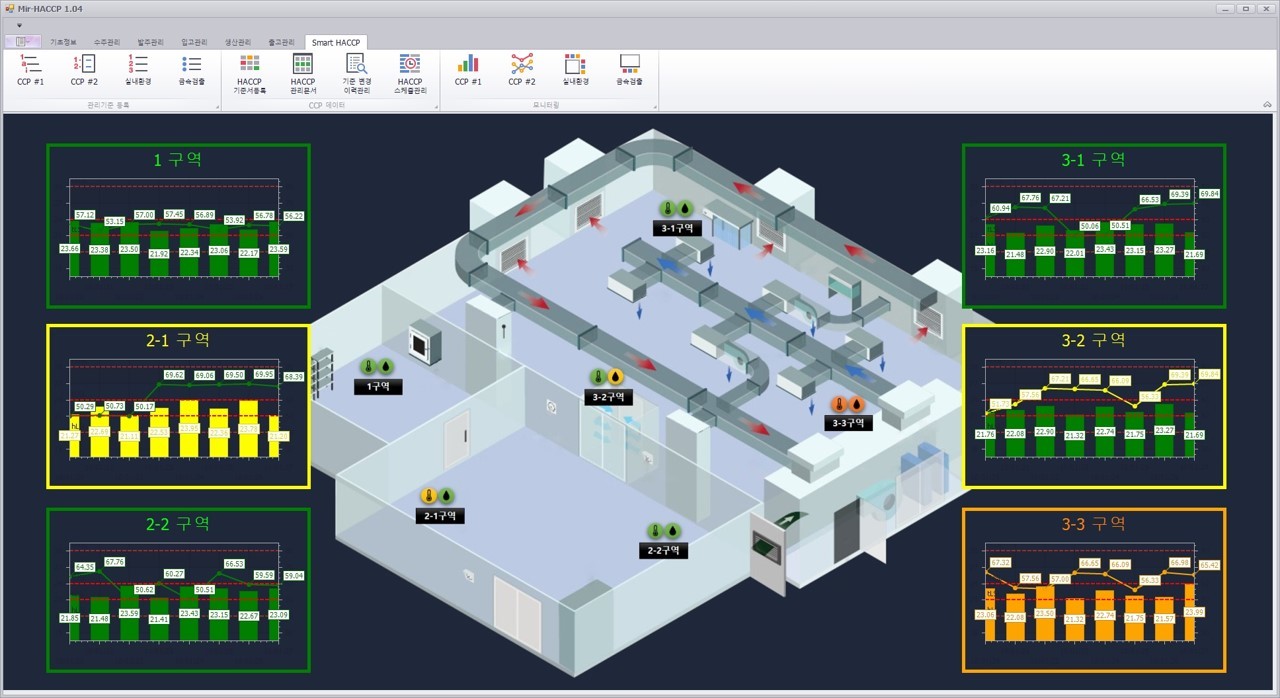Open HACCP 스케줄관리
1280x698 pixels.
tap(410, 73)
